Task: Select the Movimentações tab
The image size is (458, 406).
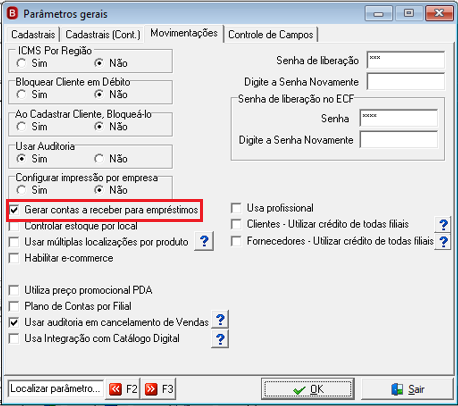Action: click(x=184, y=33)
